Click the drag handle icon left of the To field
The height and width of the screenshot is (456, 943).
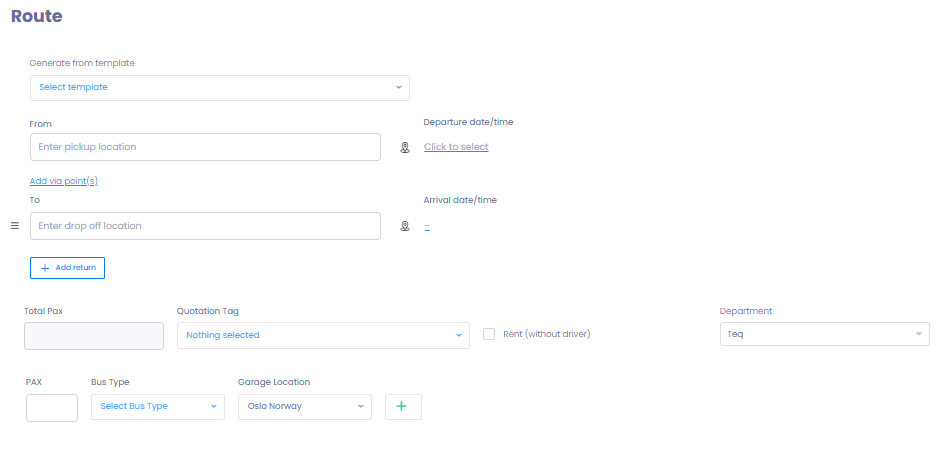[x=15, y=226]
